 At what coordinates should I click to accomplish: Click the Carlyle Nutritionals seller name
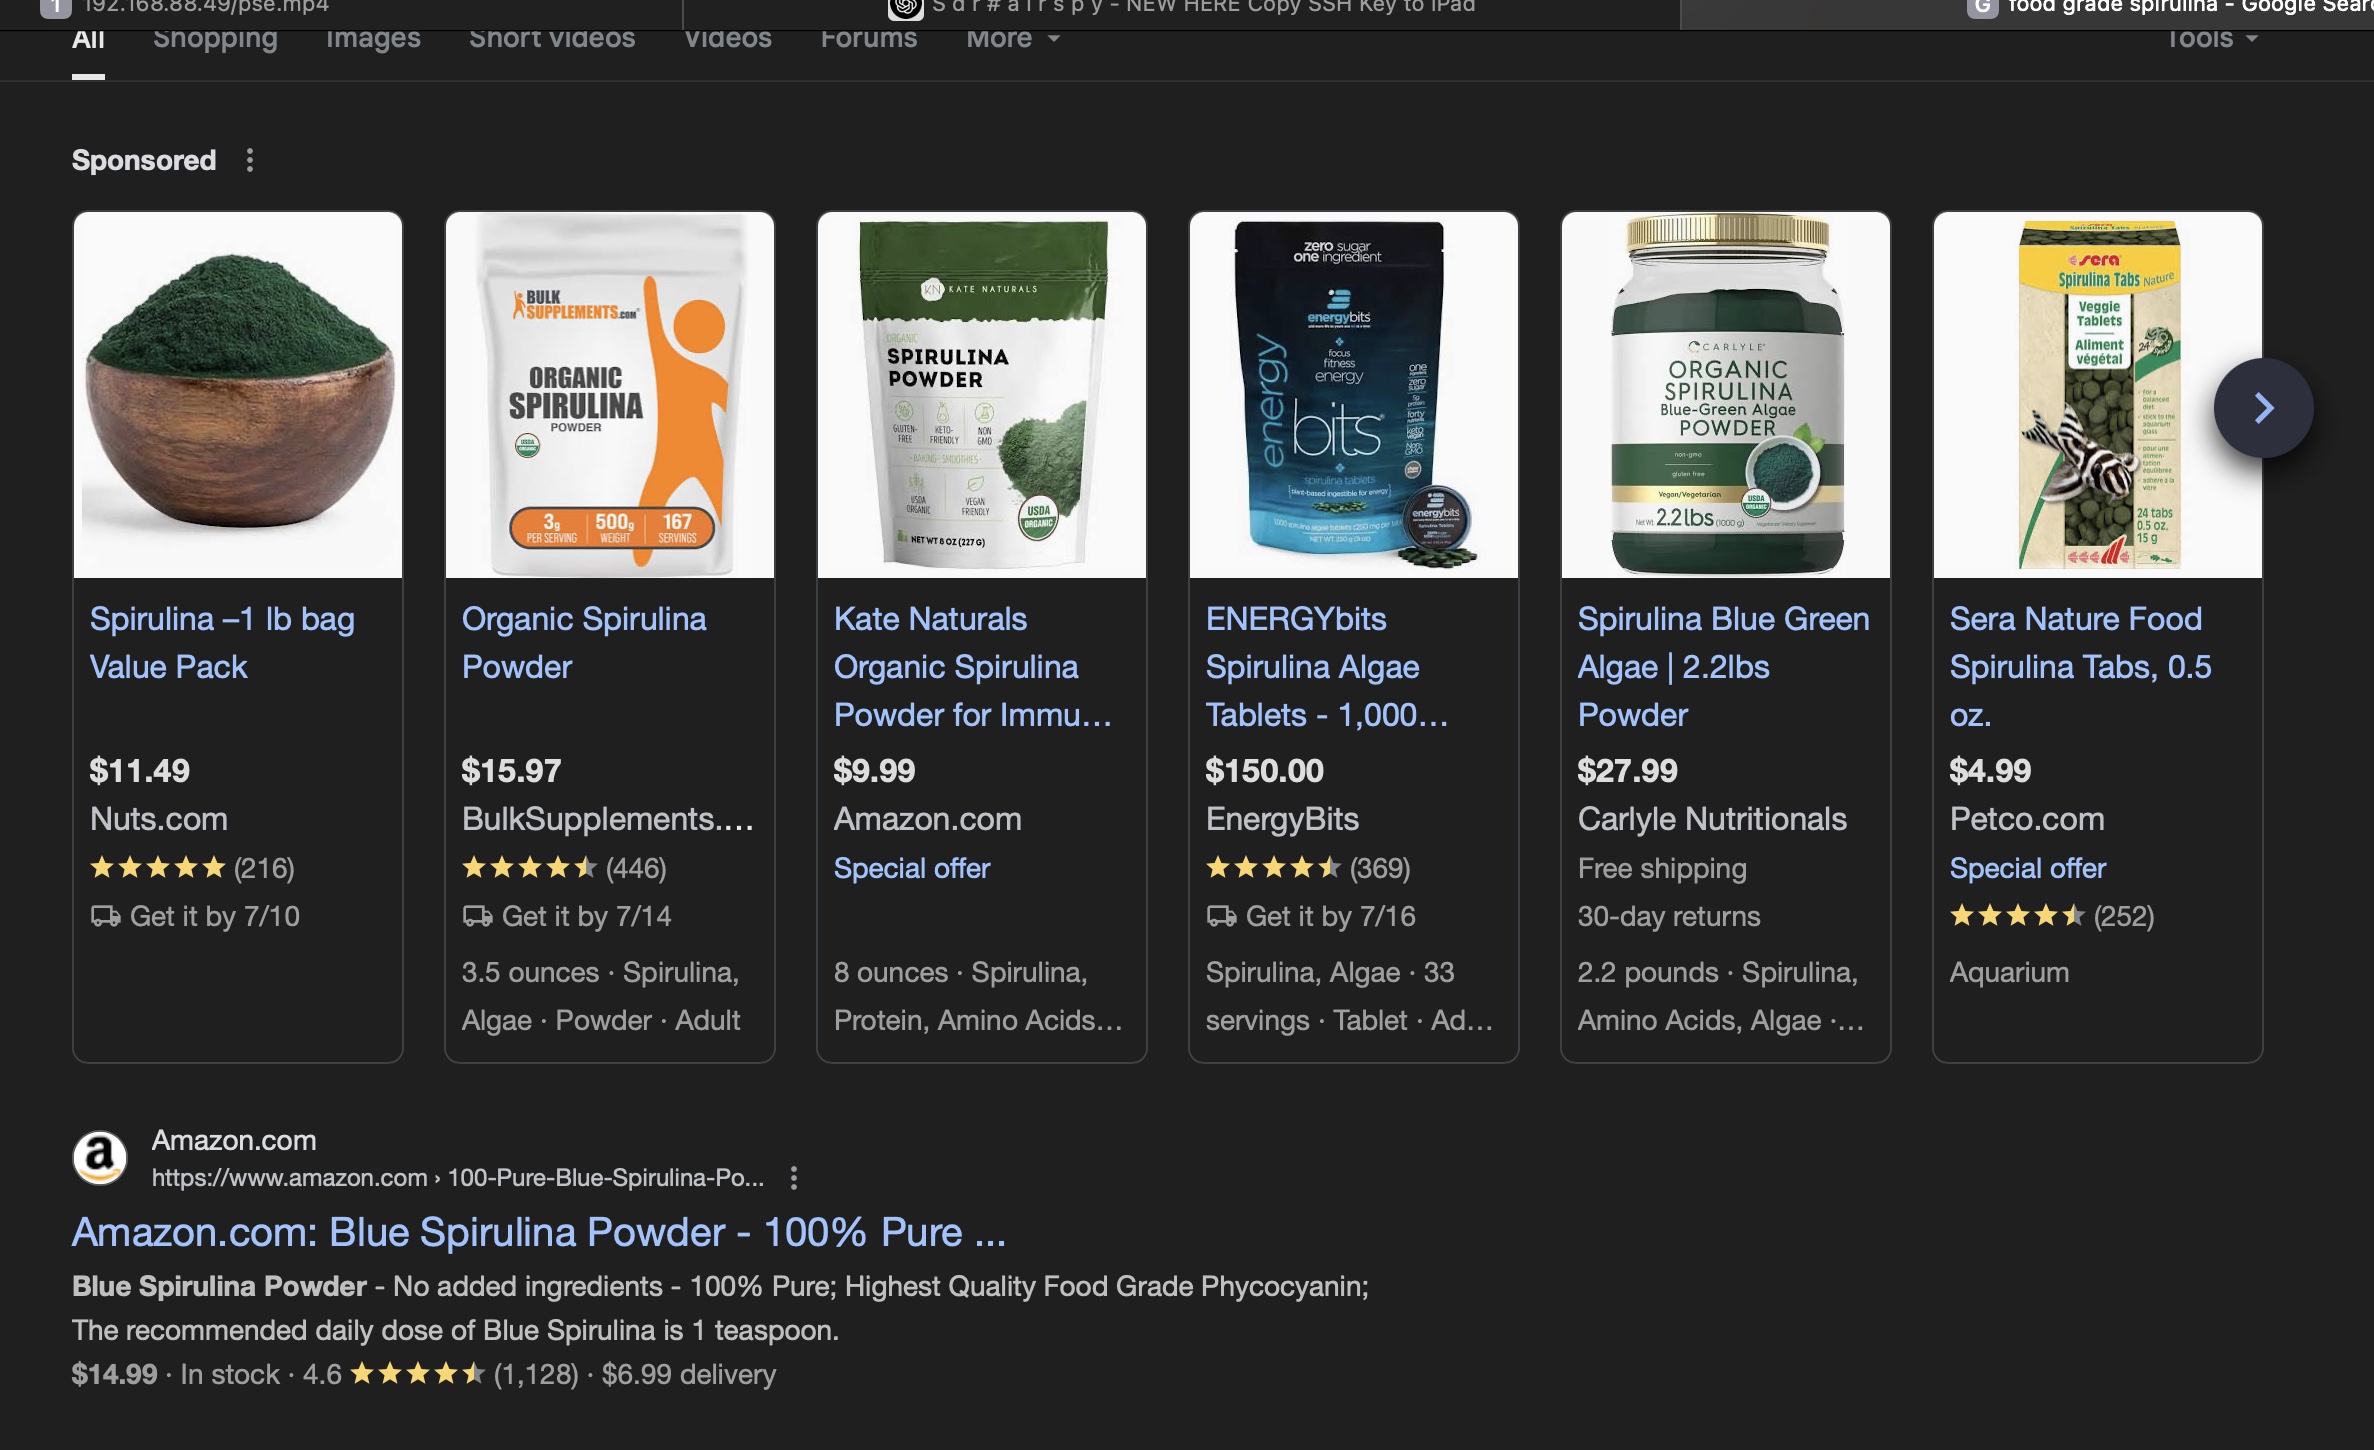pos(1712,819)
